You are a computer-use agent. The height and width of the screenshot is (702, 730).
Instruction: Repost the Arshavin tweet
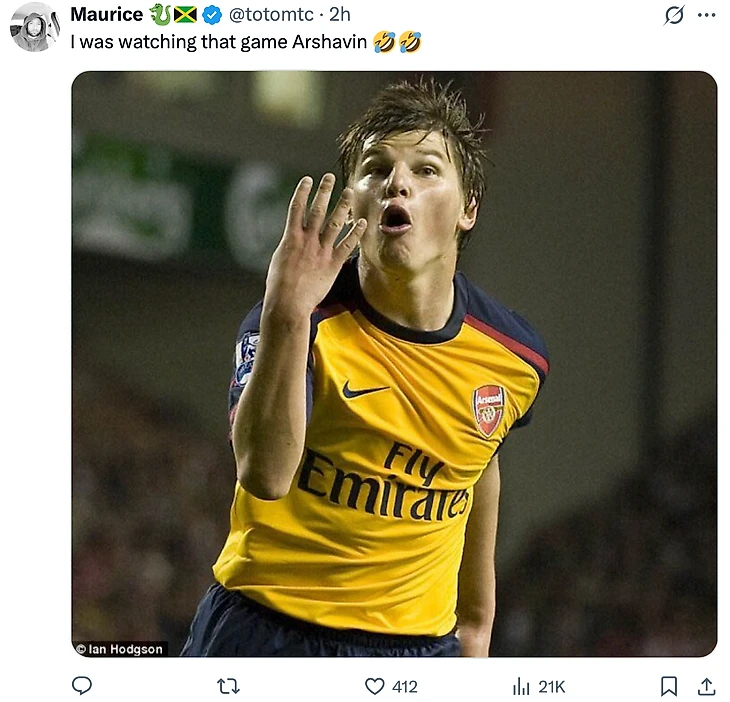click(x=228, y=686)
